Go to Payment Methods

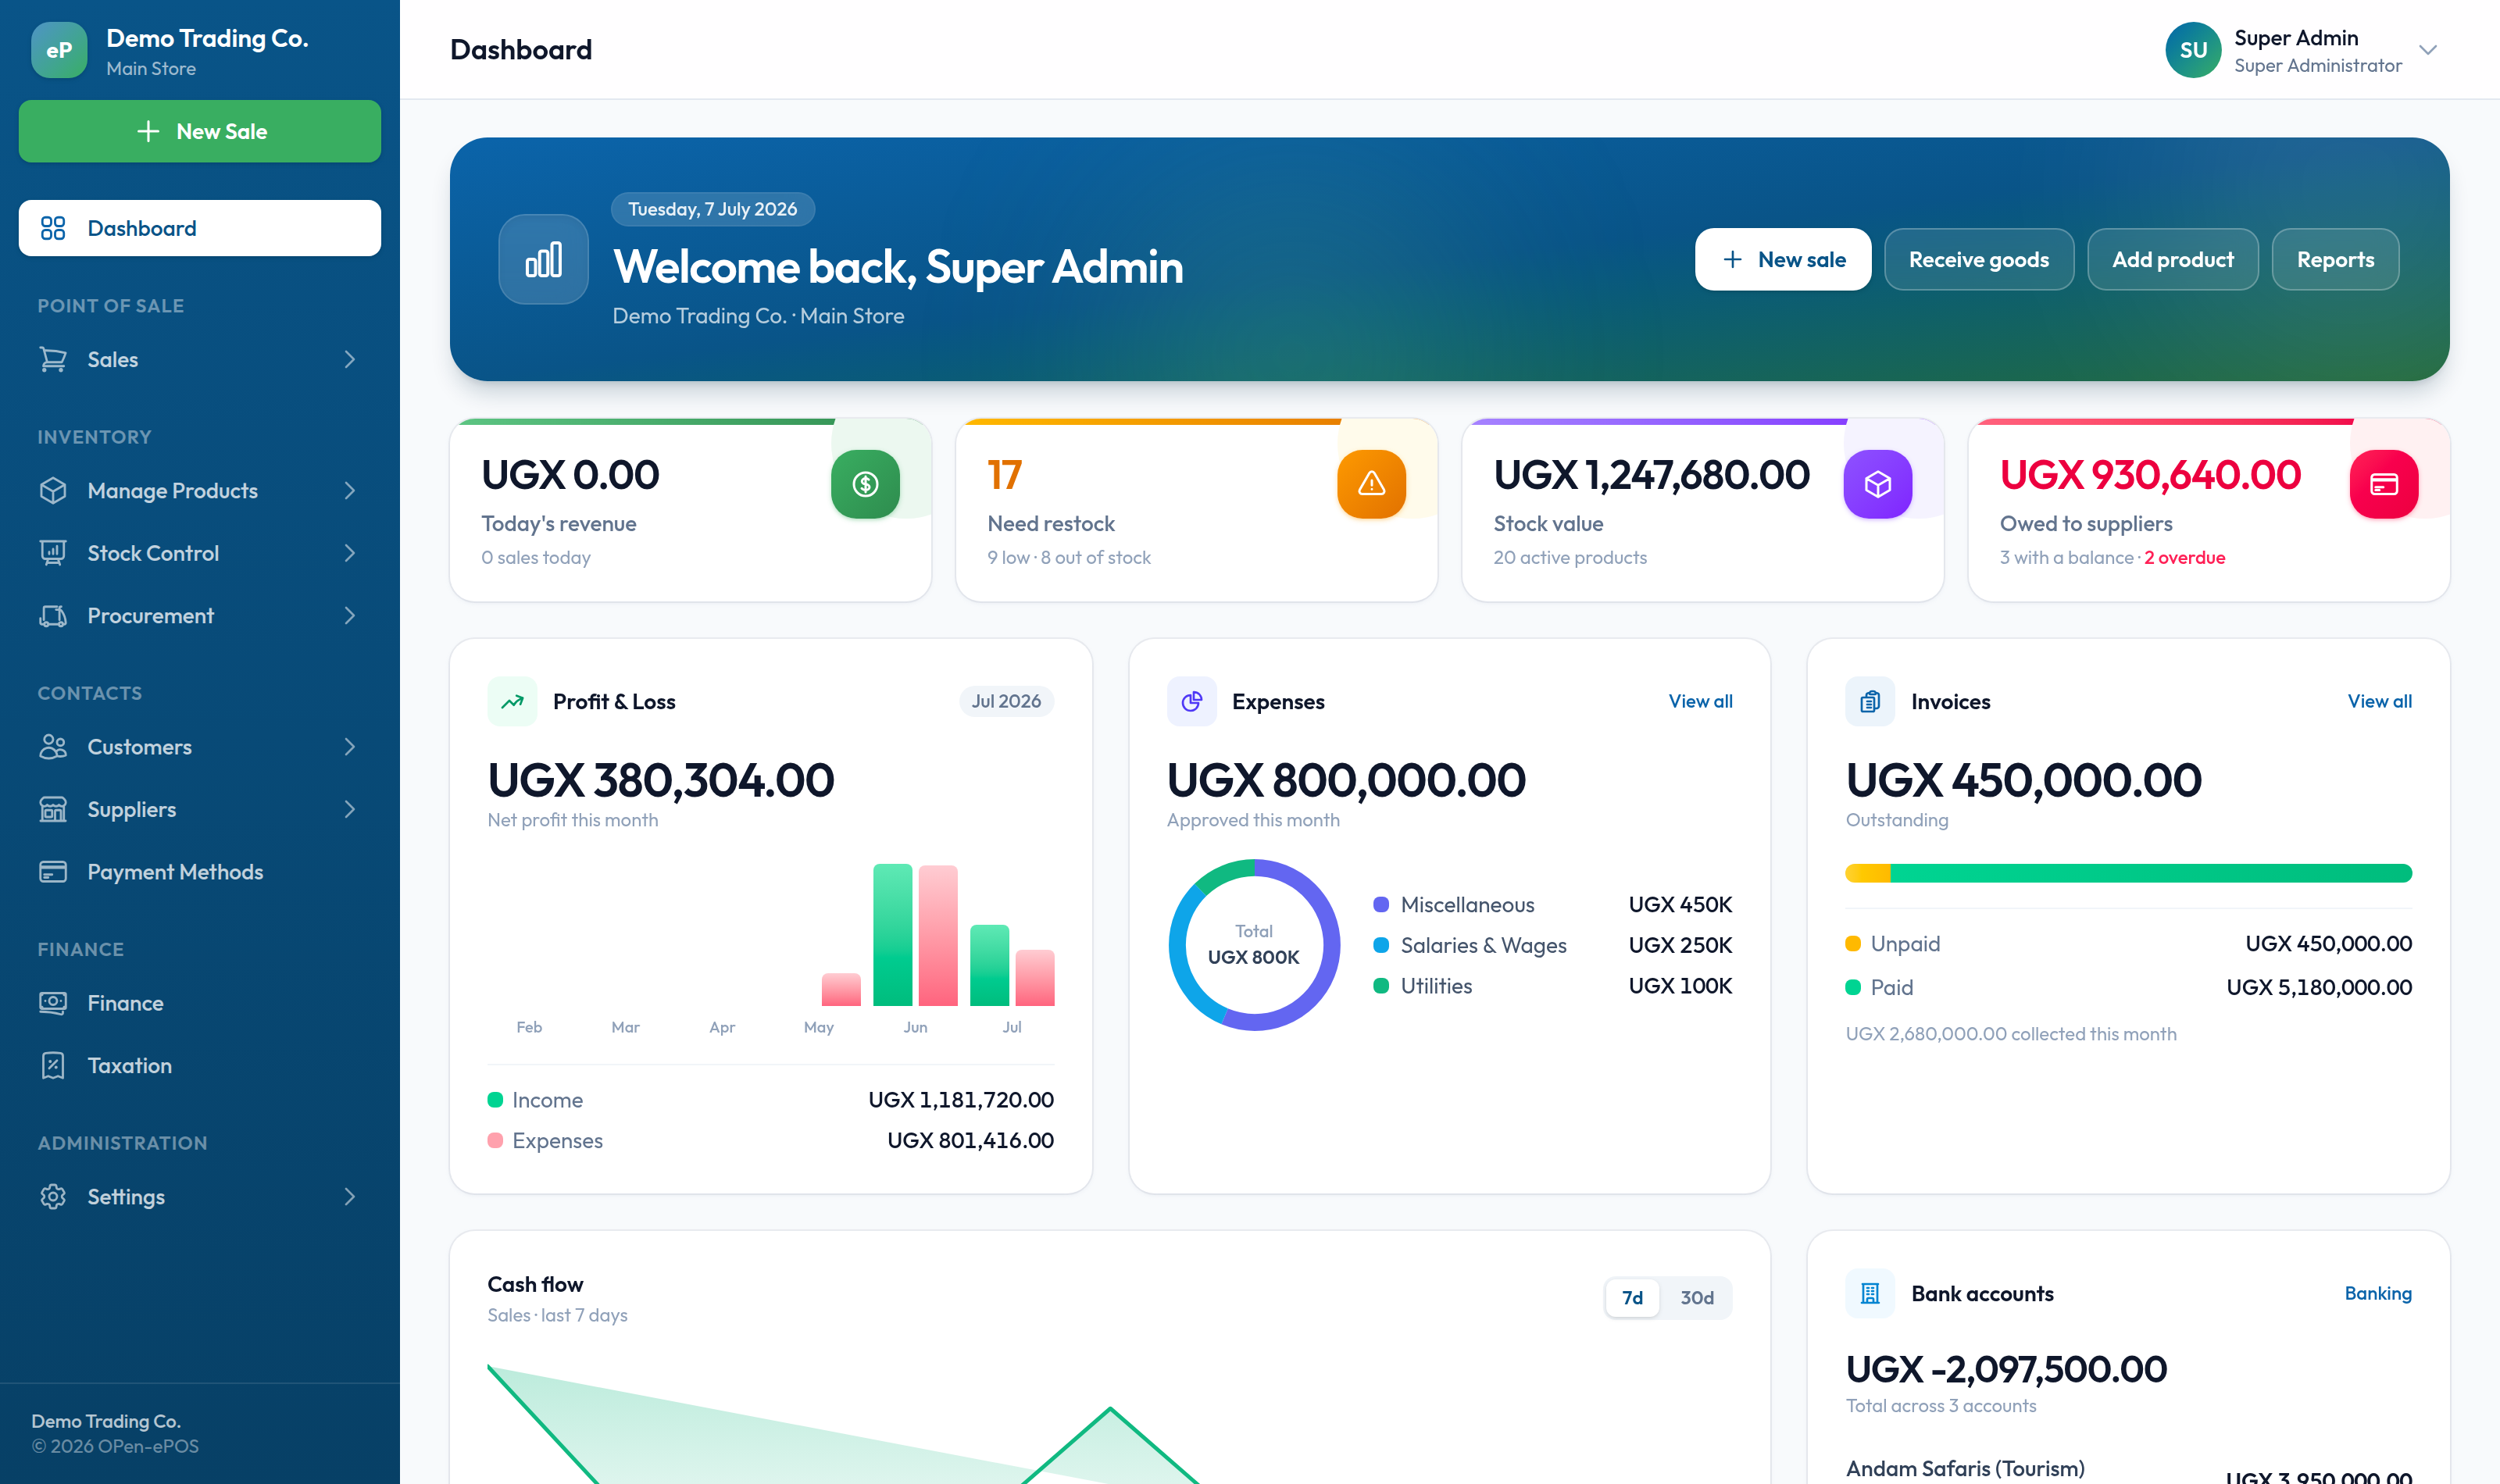pyautogui.click(x=199, y=872)
